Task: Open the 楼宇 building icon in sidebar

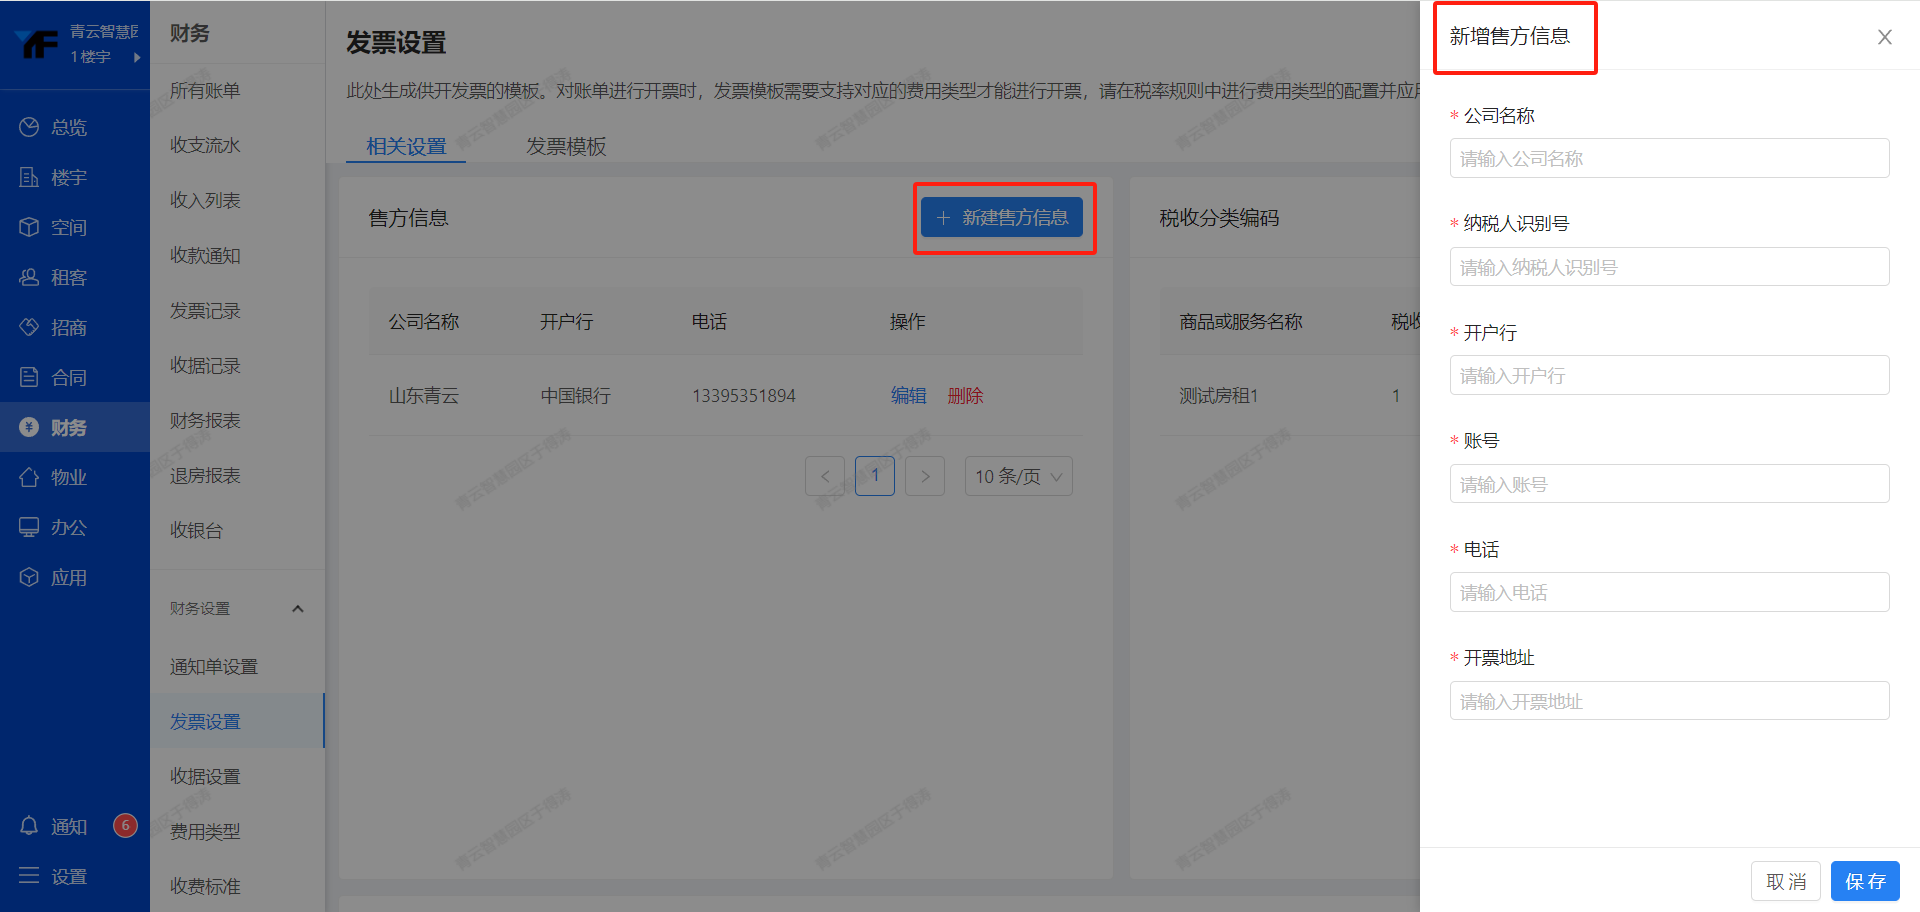Action: point(29,177)
